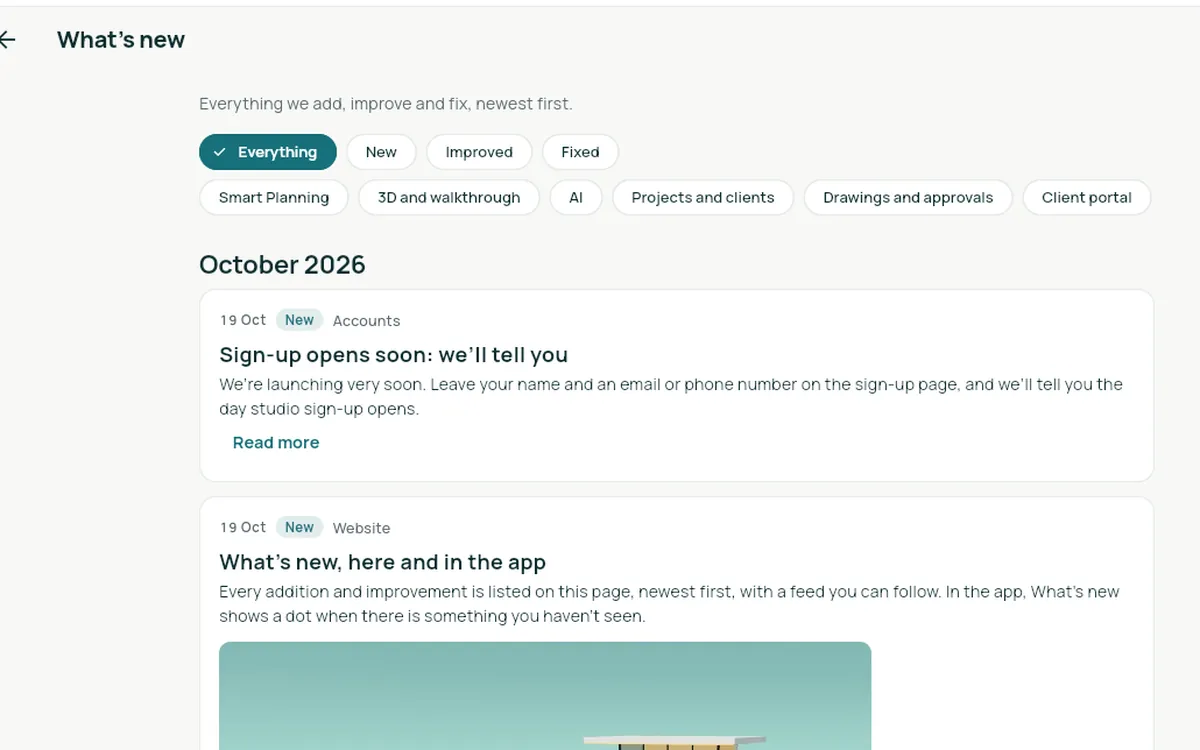Filter updates by Fixed
This screenshot has height=750, width=1200.
[x=580, y=152]
